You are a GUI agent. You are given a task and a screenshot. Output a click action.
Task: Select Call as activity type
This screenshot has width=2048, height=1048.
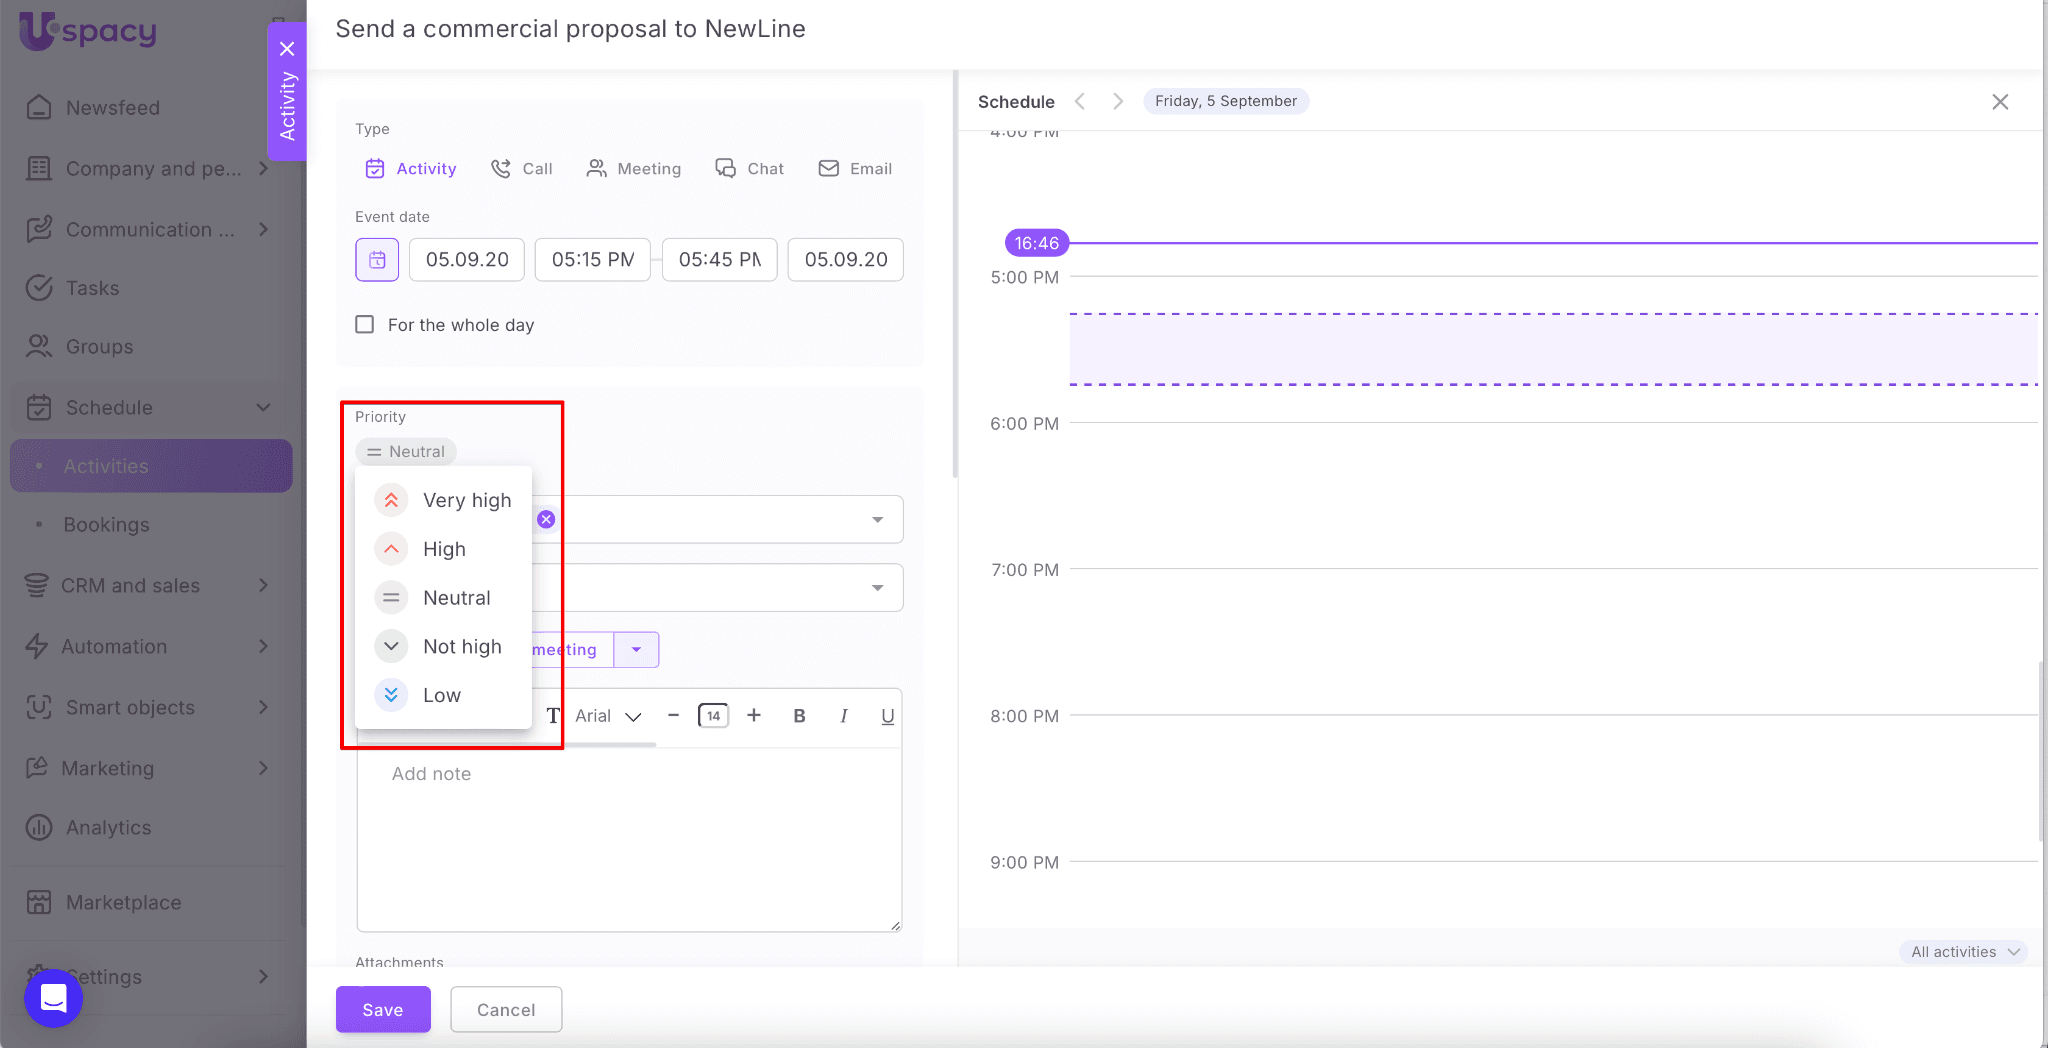click(522, 169)
